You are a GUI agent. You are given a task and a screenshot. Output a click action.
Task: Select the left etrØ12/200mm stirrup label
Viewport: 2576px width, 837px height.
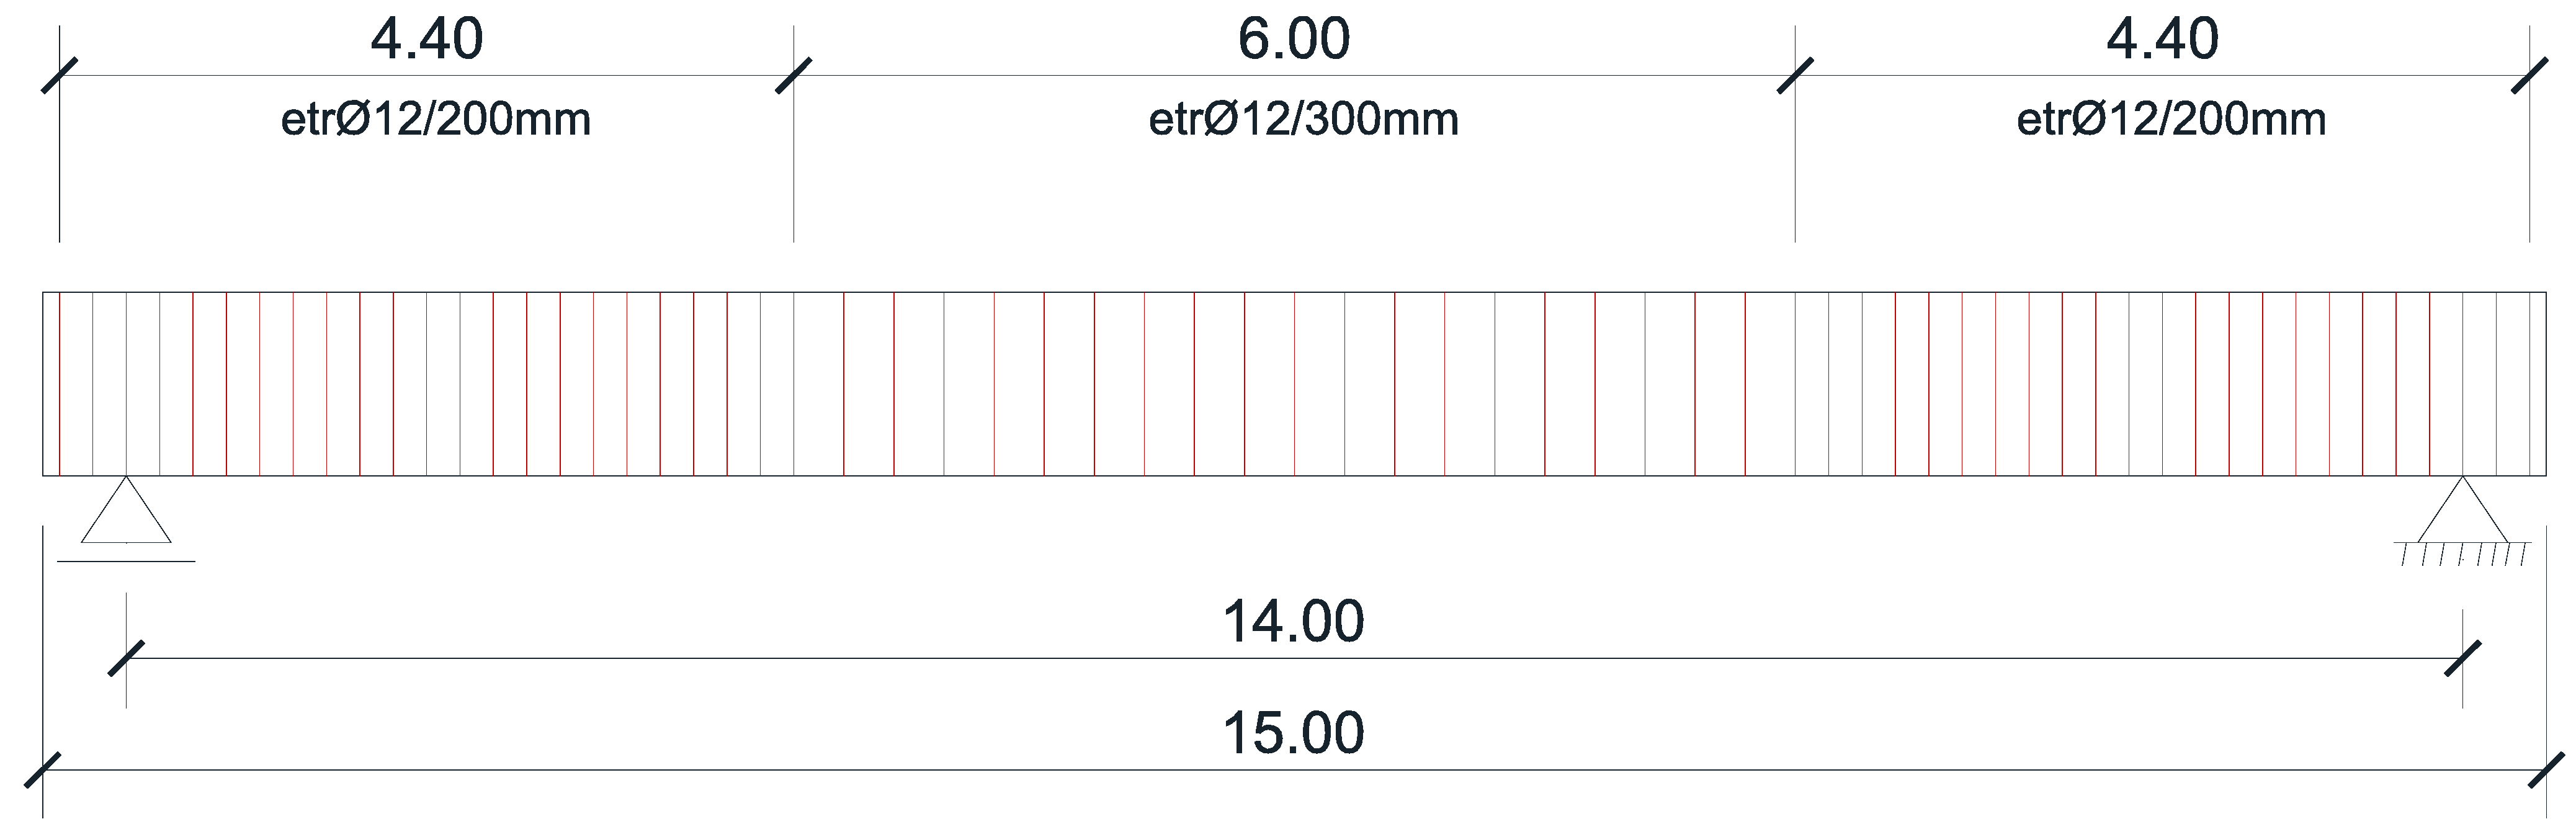(x=435, y=120)
